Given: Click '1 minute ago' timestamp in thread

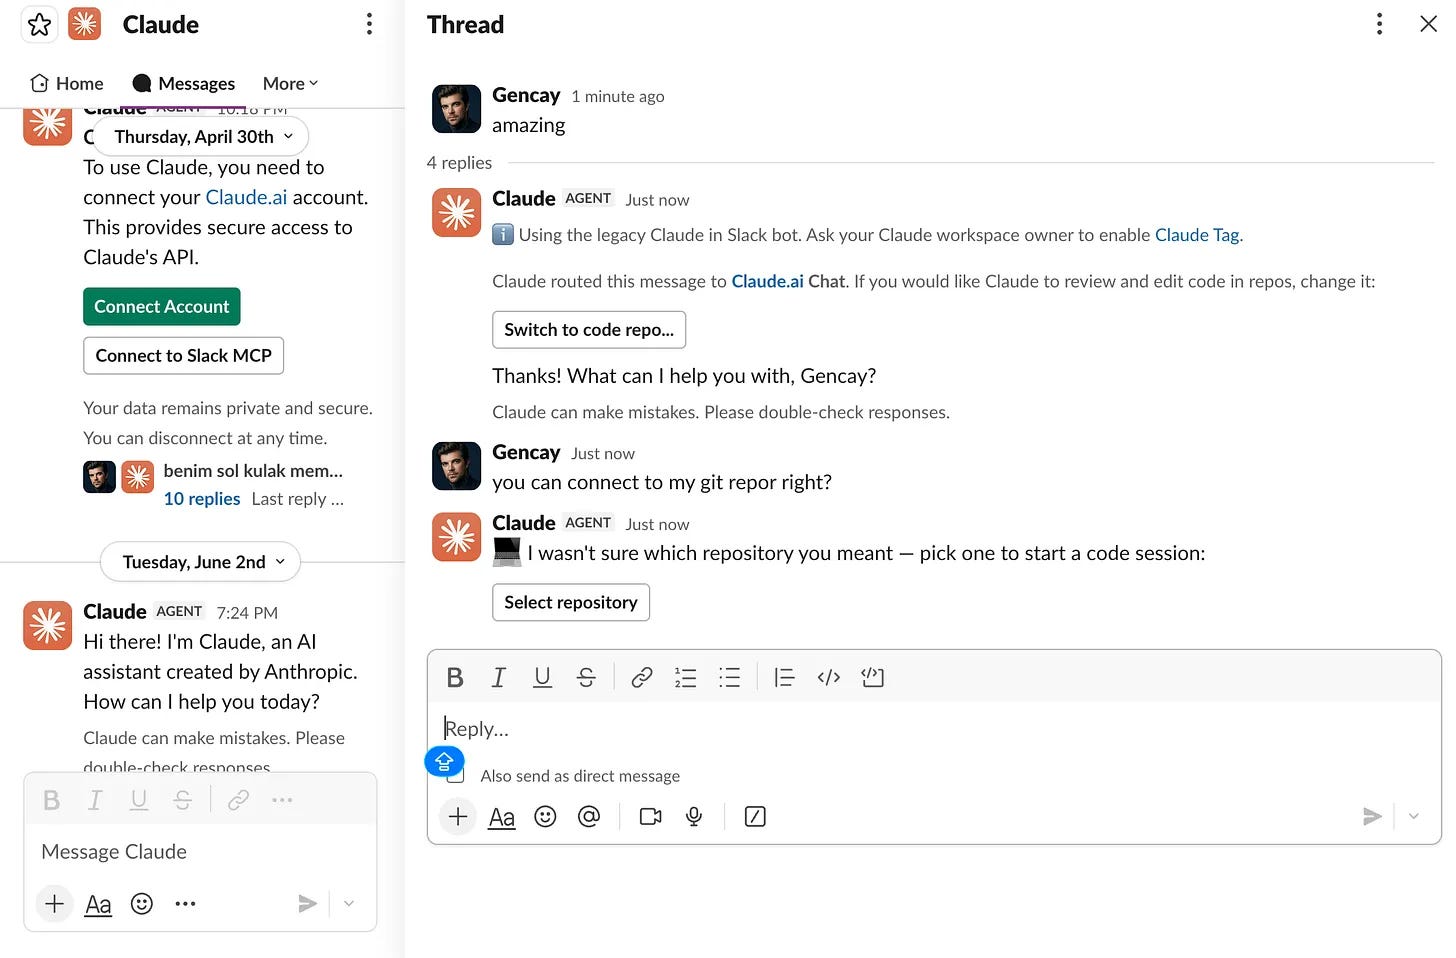Looking at the screenshot, I should 618,97.
